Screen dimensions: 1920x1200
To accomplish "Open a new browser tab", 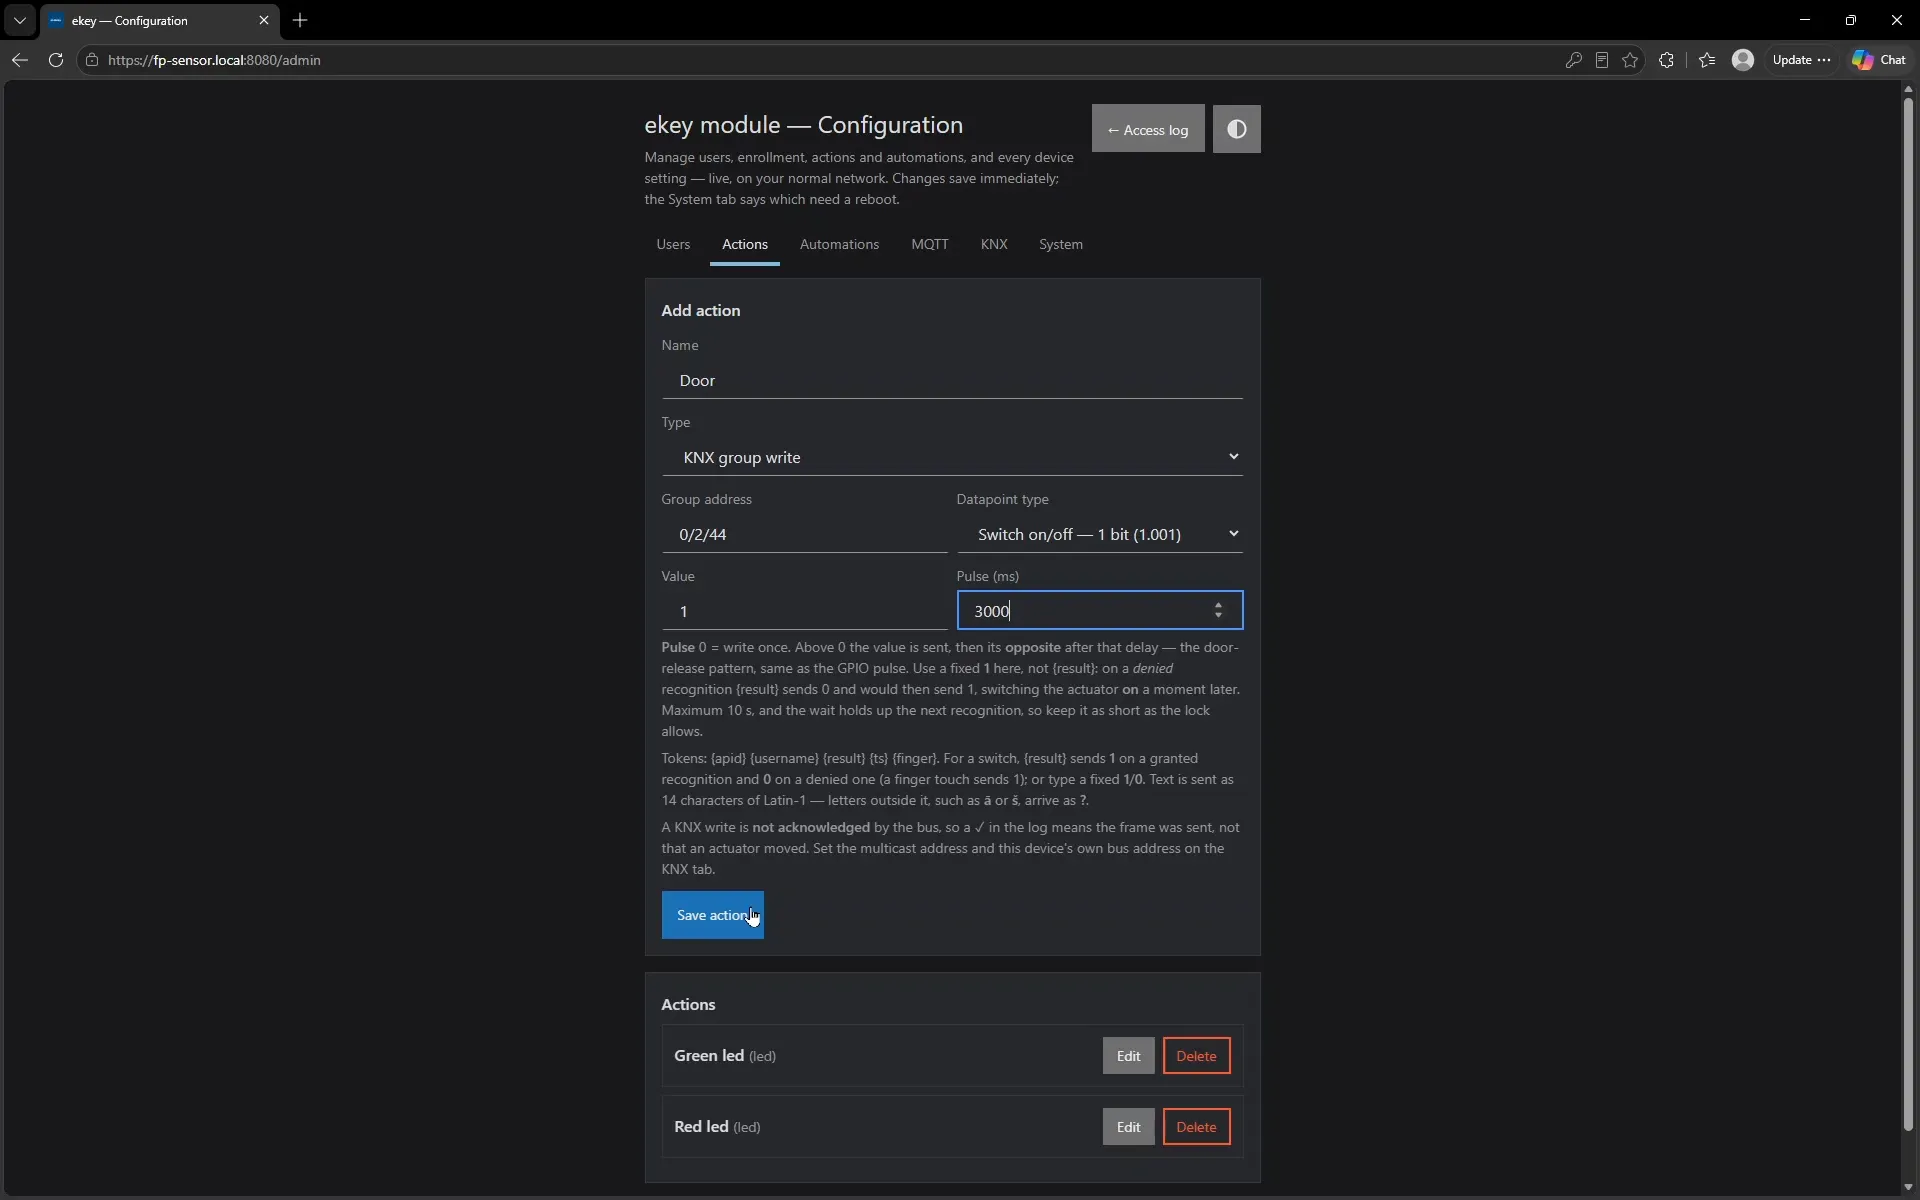I will point(300,20).
